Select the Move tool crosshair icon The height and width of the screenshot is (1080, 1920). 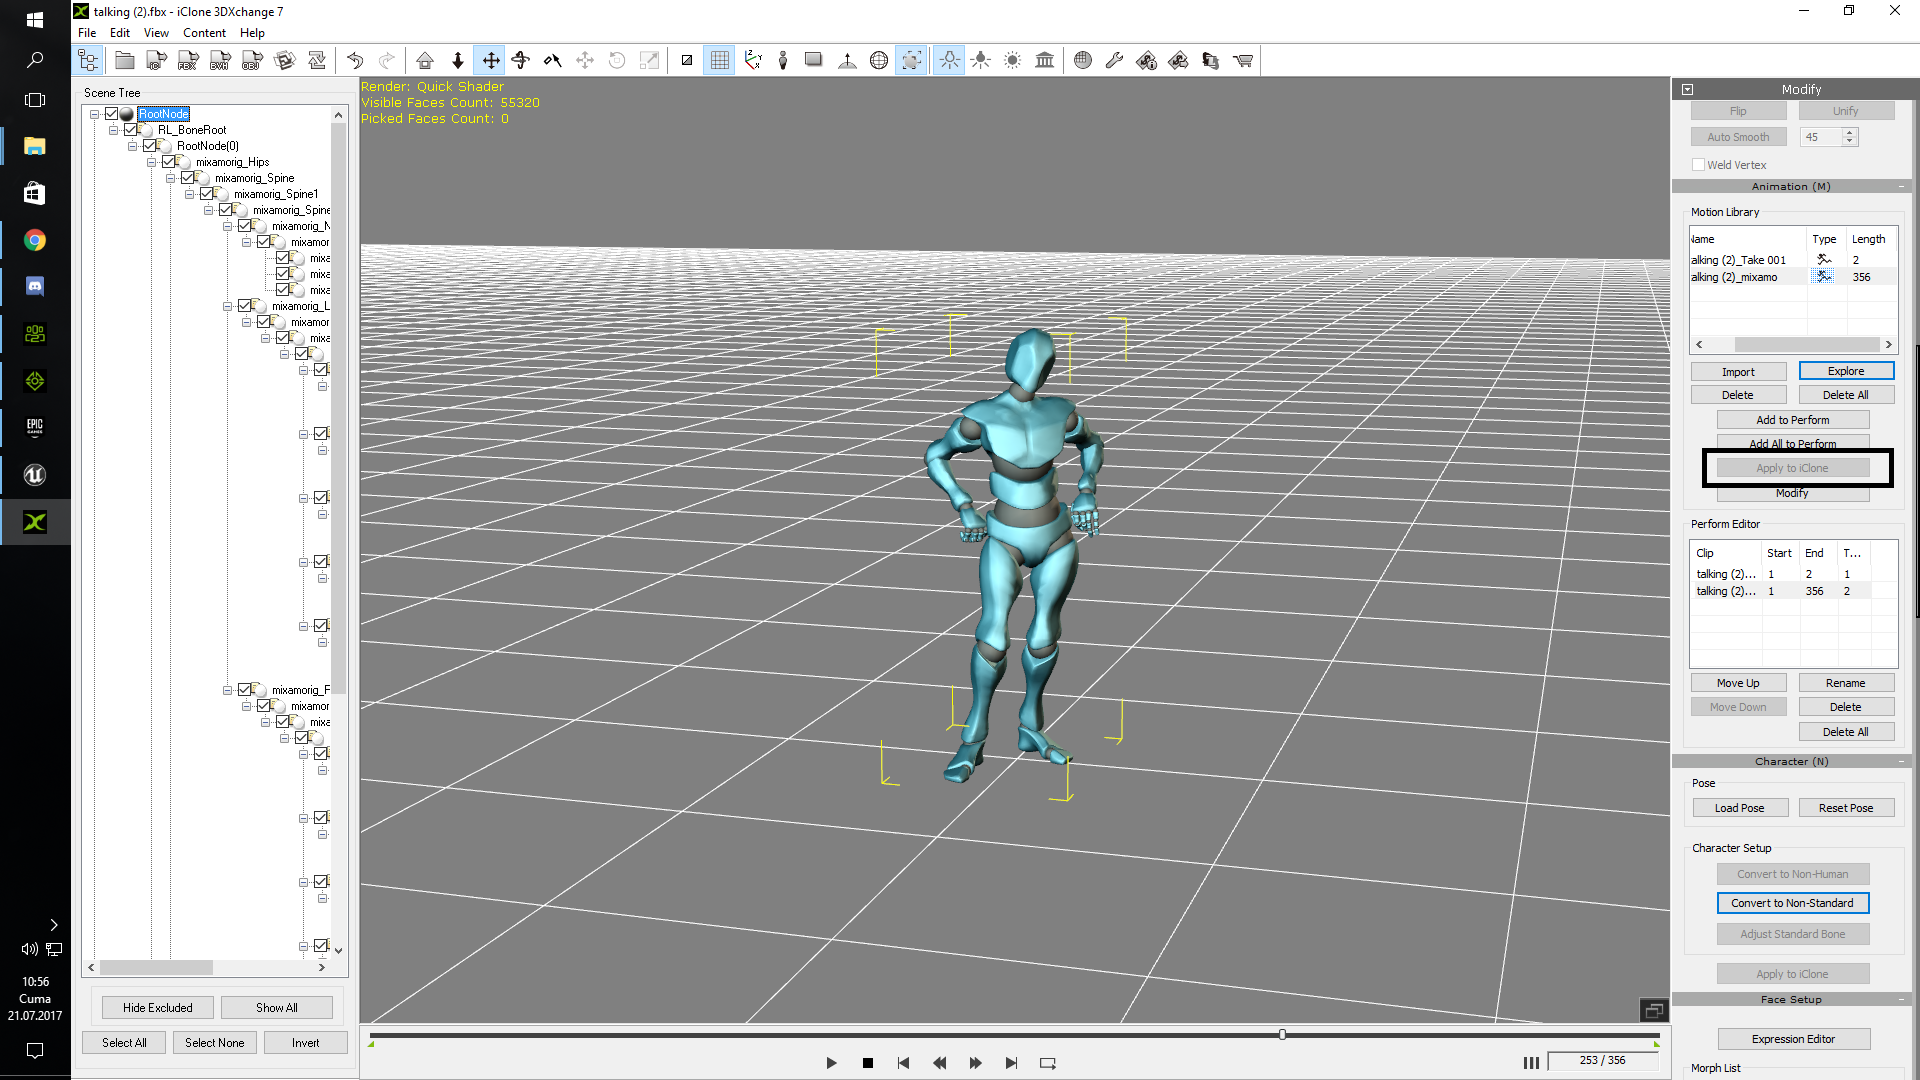coord(491,61)
